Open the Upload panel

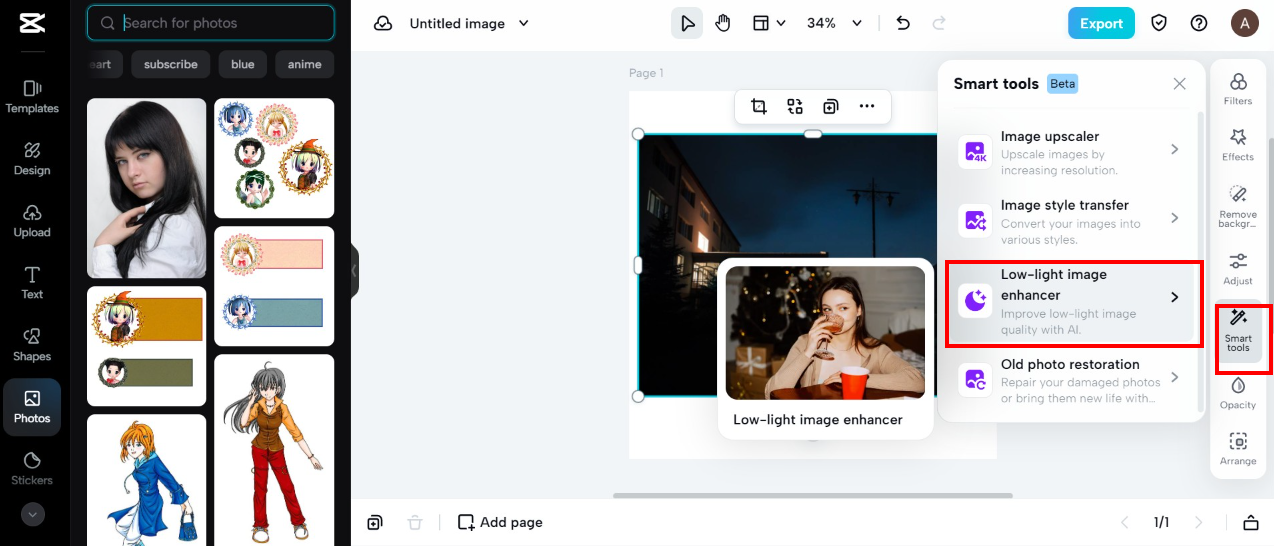[32, 220]
